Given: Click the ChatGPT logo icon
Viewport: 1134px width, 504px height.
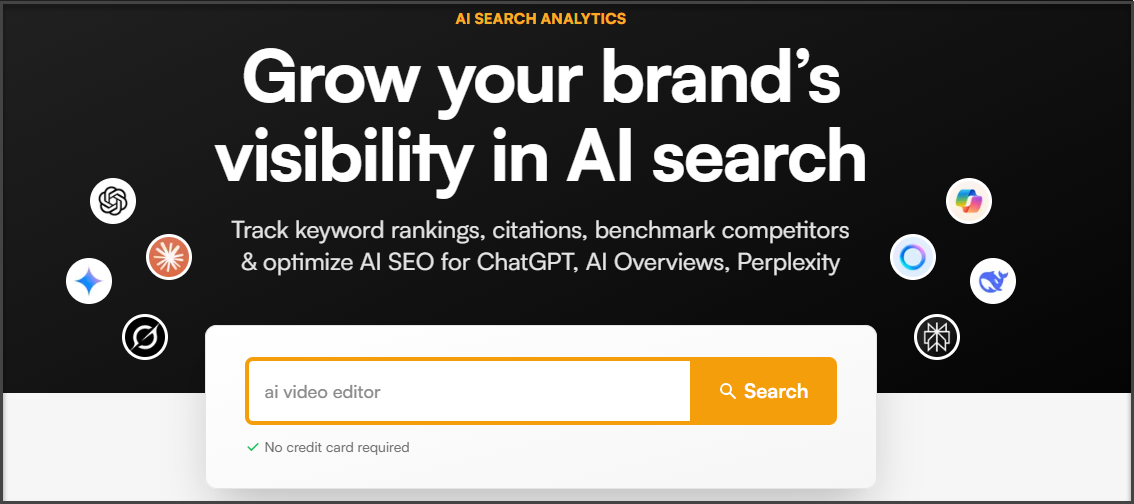Looking at the screenshot, I should pos(113,202).
